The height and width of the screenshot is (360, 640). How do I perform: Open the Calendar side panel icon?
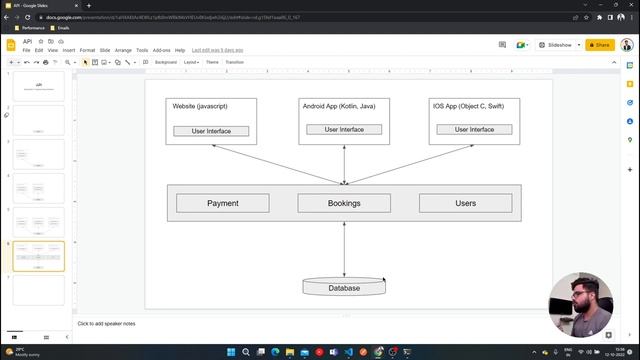[x=630, y=65]
